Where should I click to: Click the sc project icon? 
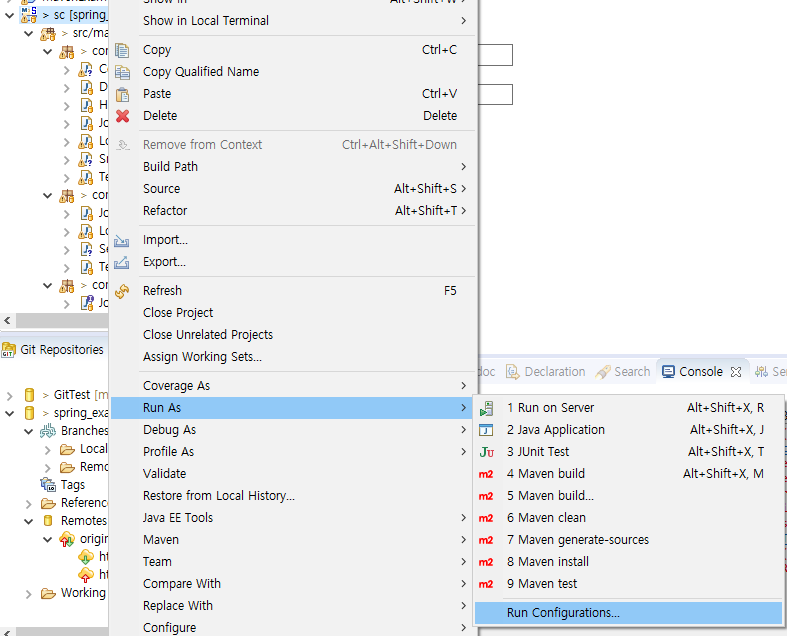29,15
